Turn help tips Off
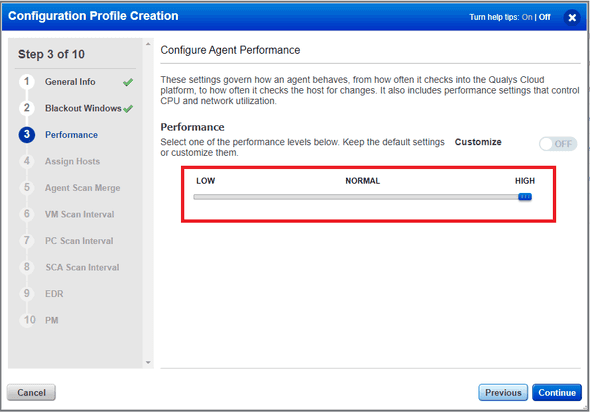Screen dimensions: 590x413 point(544,17)
